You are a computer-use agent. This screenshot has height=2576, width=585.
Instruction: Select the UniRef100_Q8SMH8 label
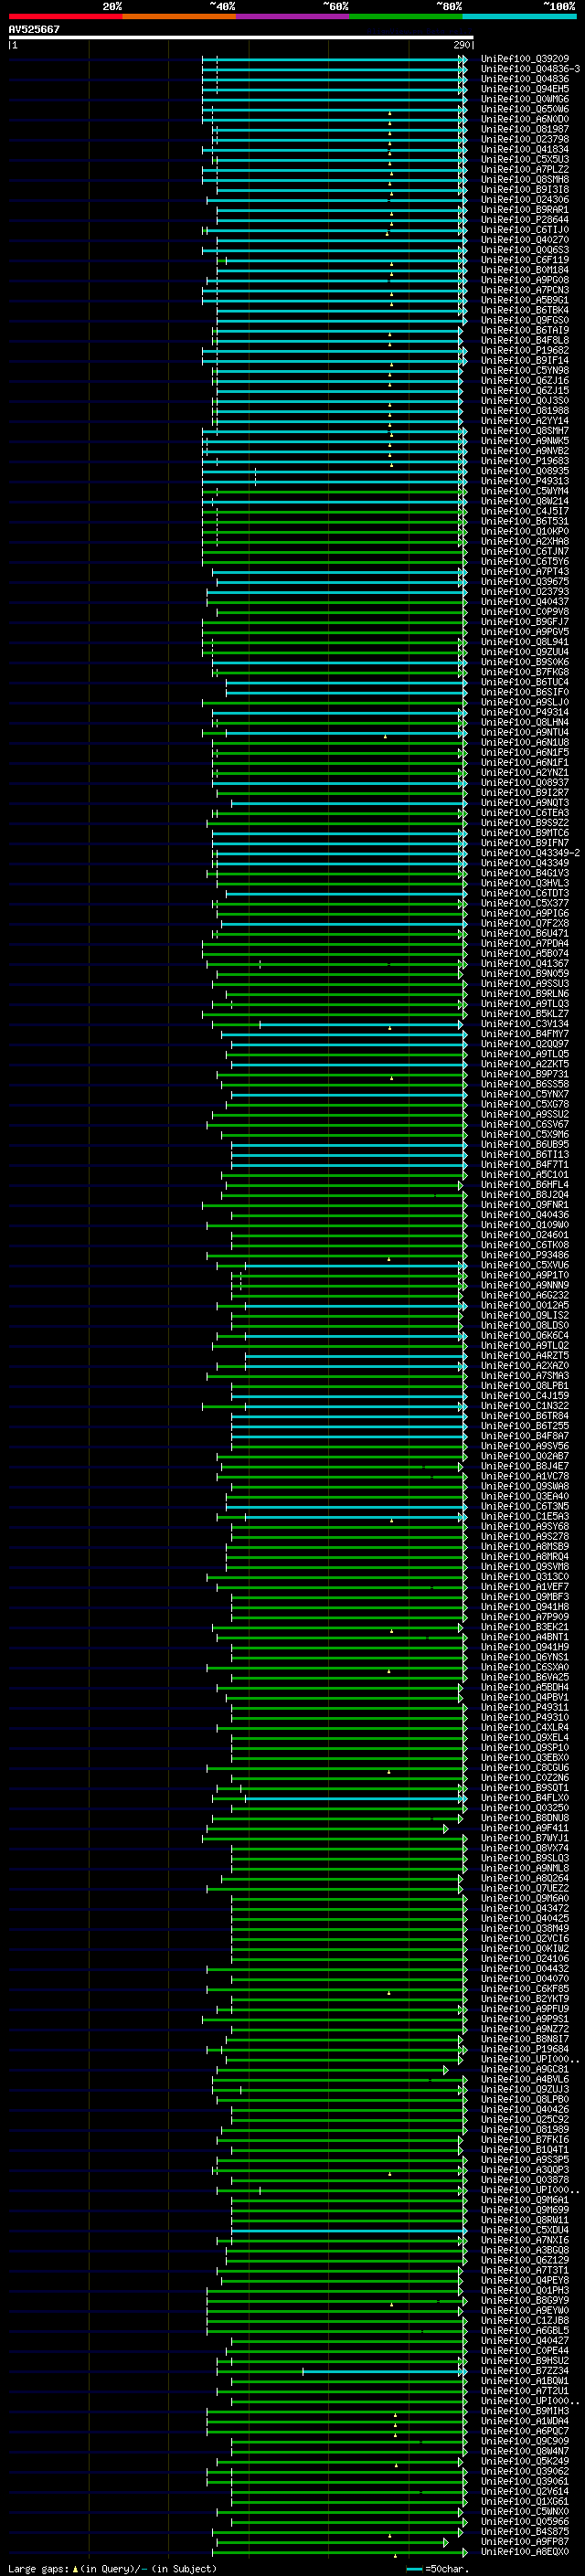point(524,180)
